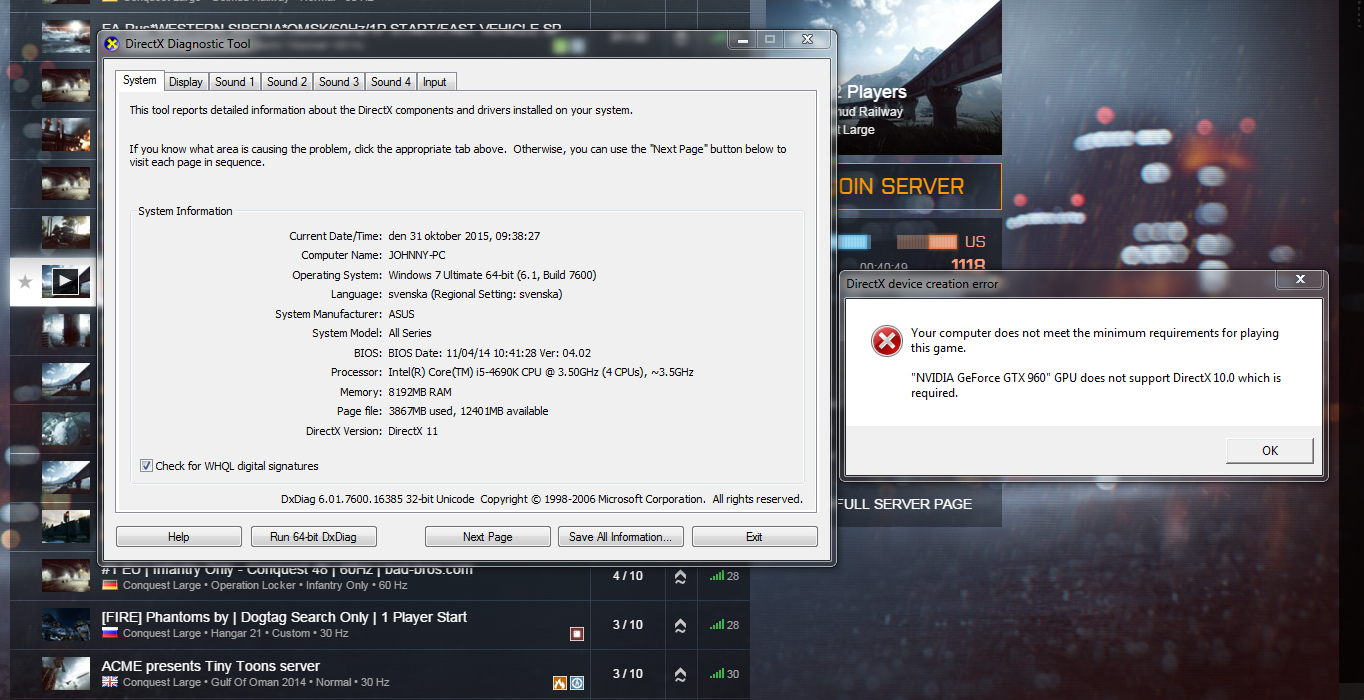Select the Input tab

click(435, 82)
